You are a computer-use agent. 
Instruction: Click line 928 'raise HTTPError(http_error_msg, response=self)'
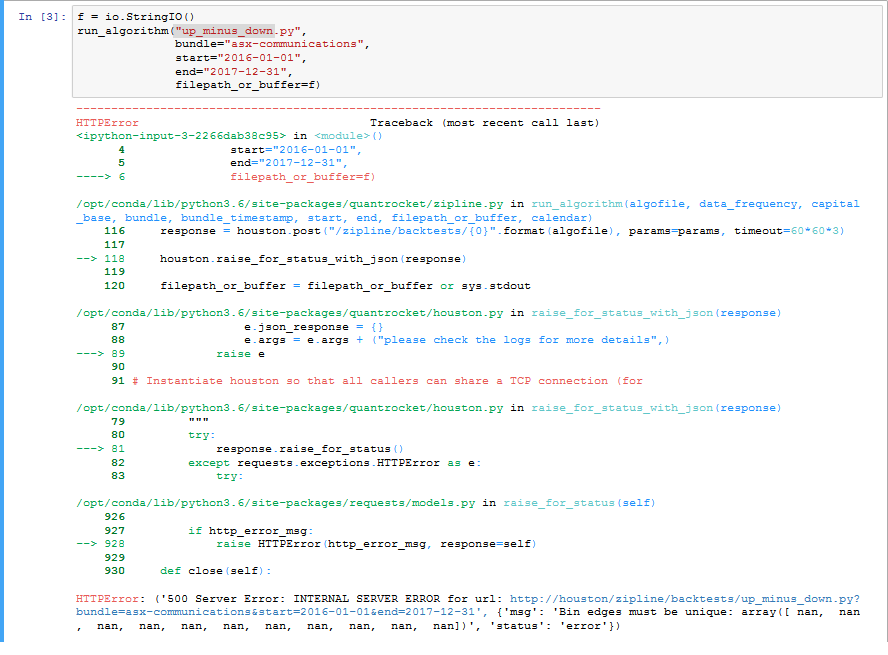[x=376, y=544]
